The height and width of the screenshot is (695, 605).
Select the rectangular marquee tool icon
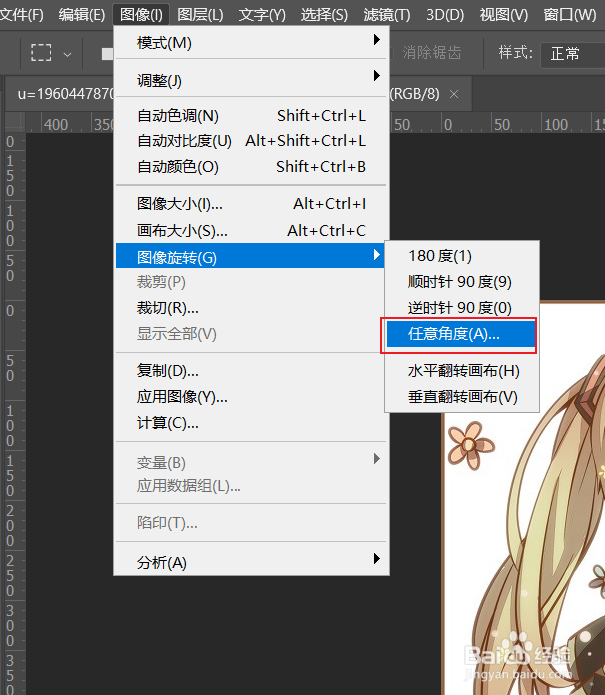click(x=41, y=53)
